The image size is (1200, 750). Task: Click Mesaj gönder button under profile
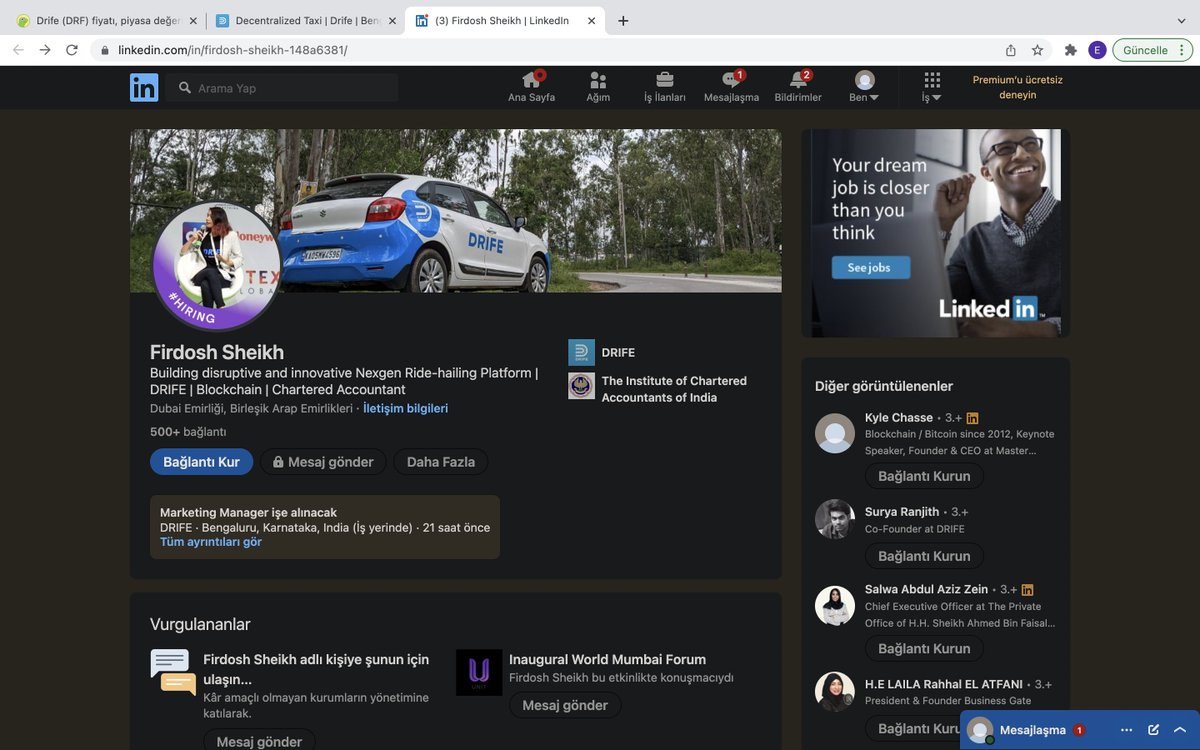323,462
